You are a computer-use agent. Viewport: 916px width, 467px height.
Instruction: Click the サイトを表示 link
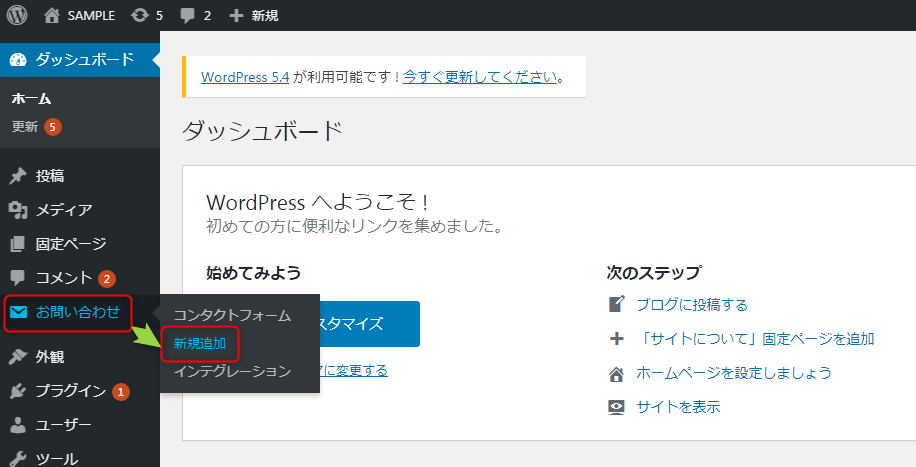click(678, 407)
